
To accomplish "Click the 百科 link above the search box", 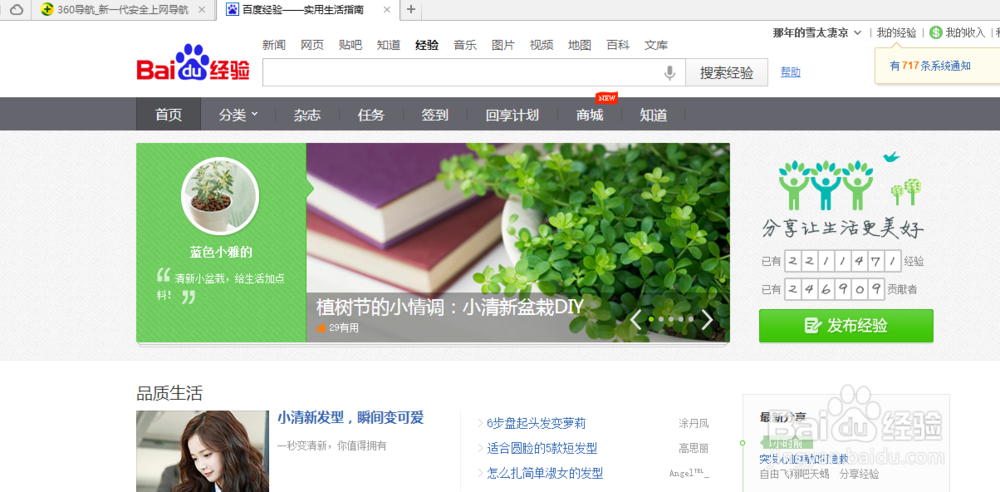I will (618, 45).
